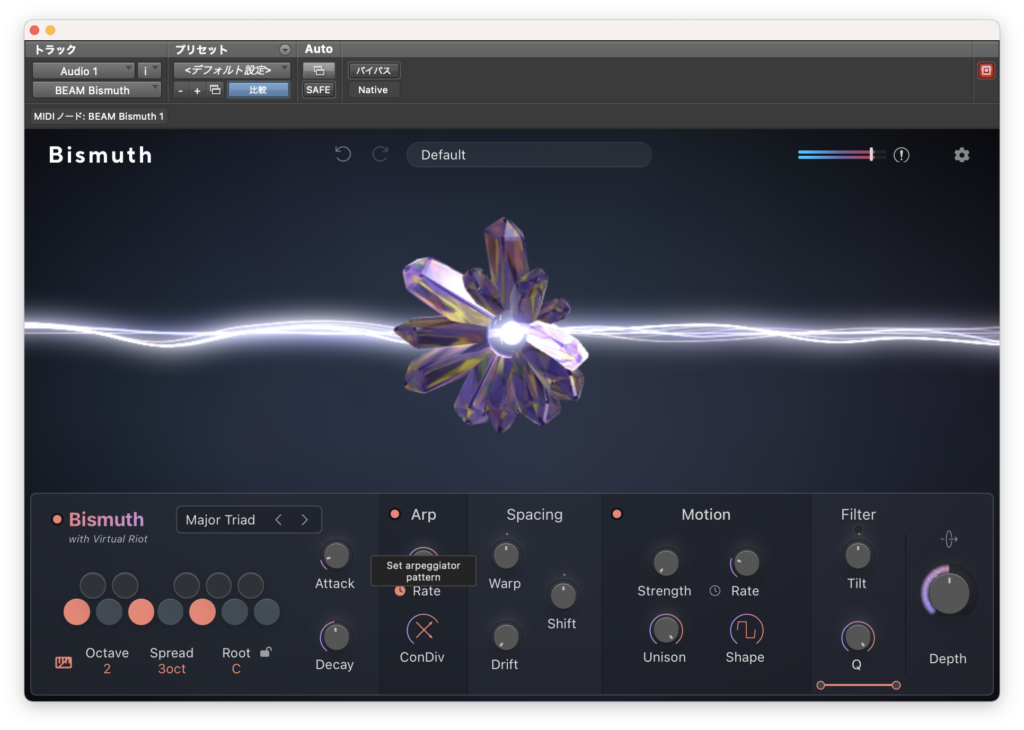Toggle the grey D note key

pos(109,612)
